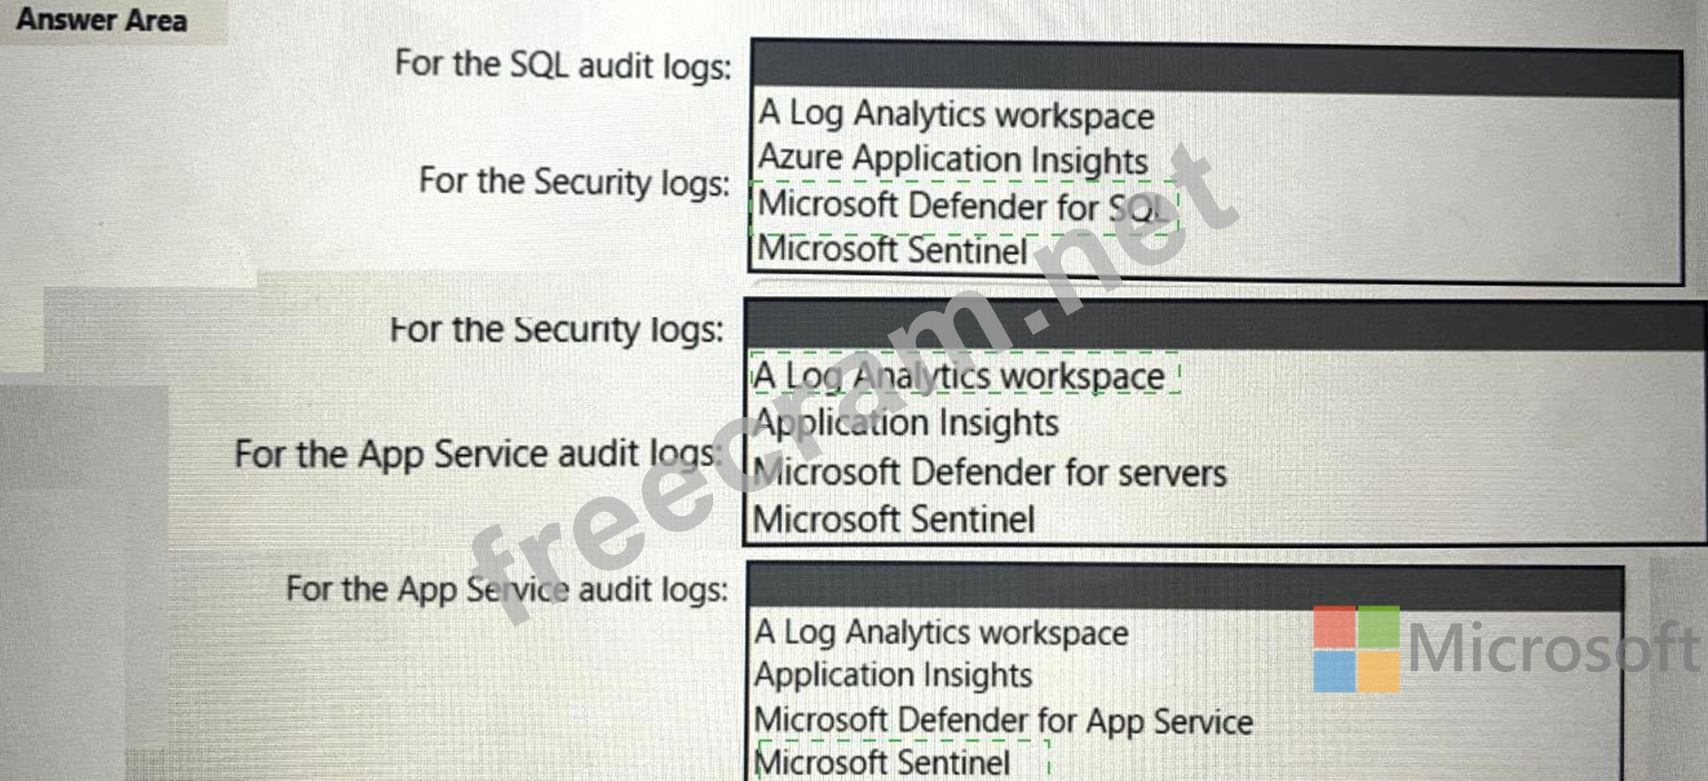Select the green-outlined Log Analytics workspace option
1708x781 pixels.
coord(960,377)
